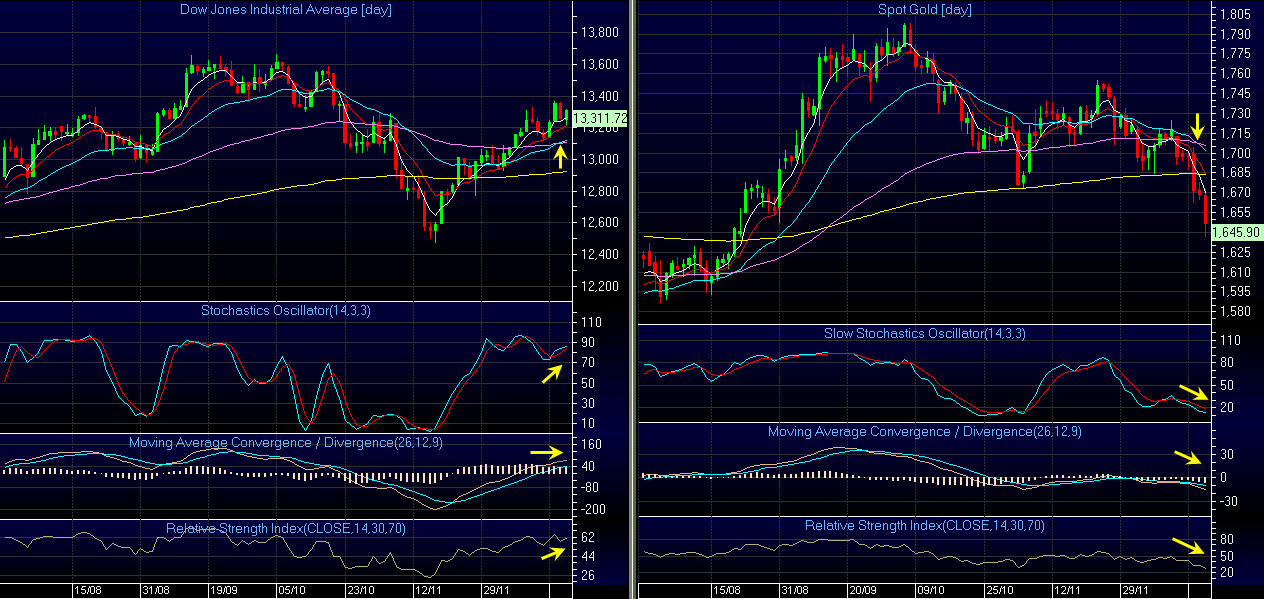Image resolution: width=1264 pixels, height=599 pixels.
Task: Select the yellow arrow in Dow MACD panel
Action: click(546, 453)
